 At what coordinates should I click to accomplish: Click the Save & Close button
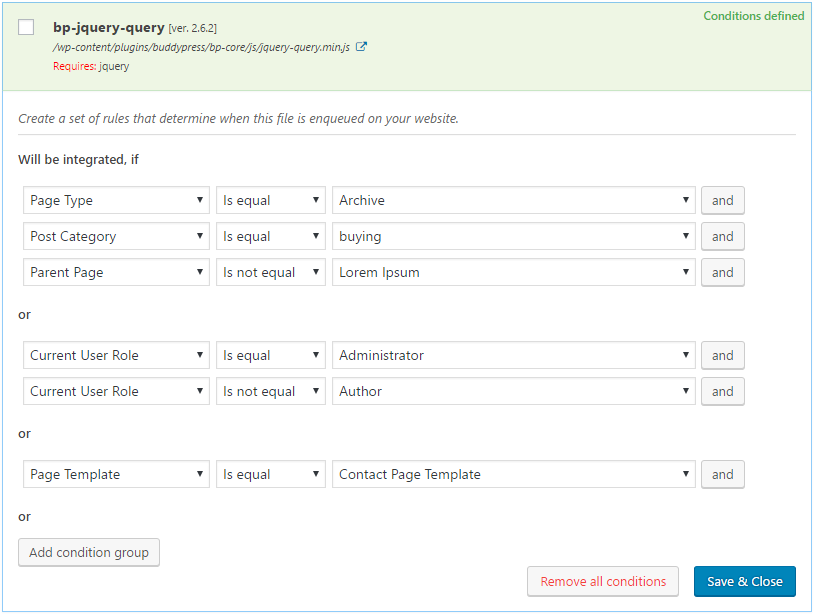[744, 581]
